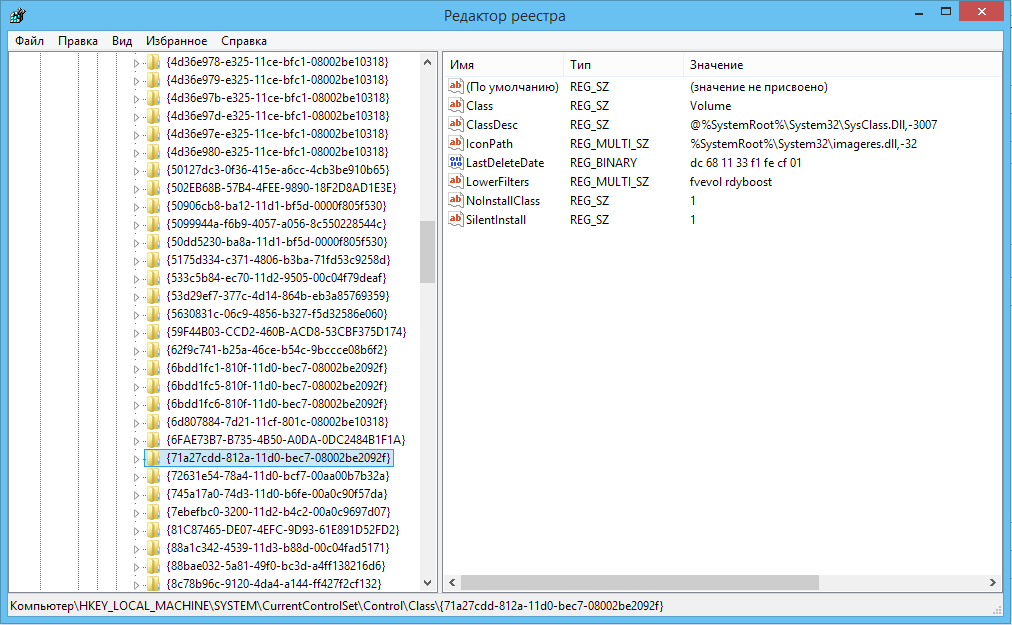This screenshot has height=625, width=1012.
Task: Click folder icon of {4d36e97b-e325-11ce-bfc1-08002be10318}
Action: [153, 98]
